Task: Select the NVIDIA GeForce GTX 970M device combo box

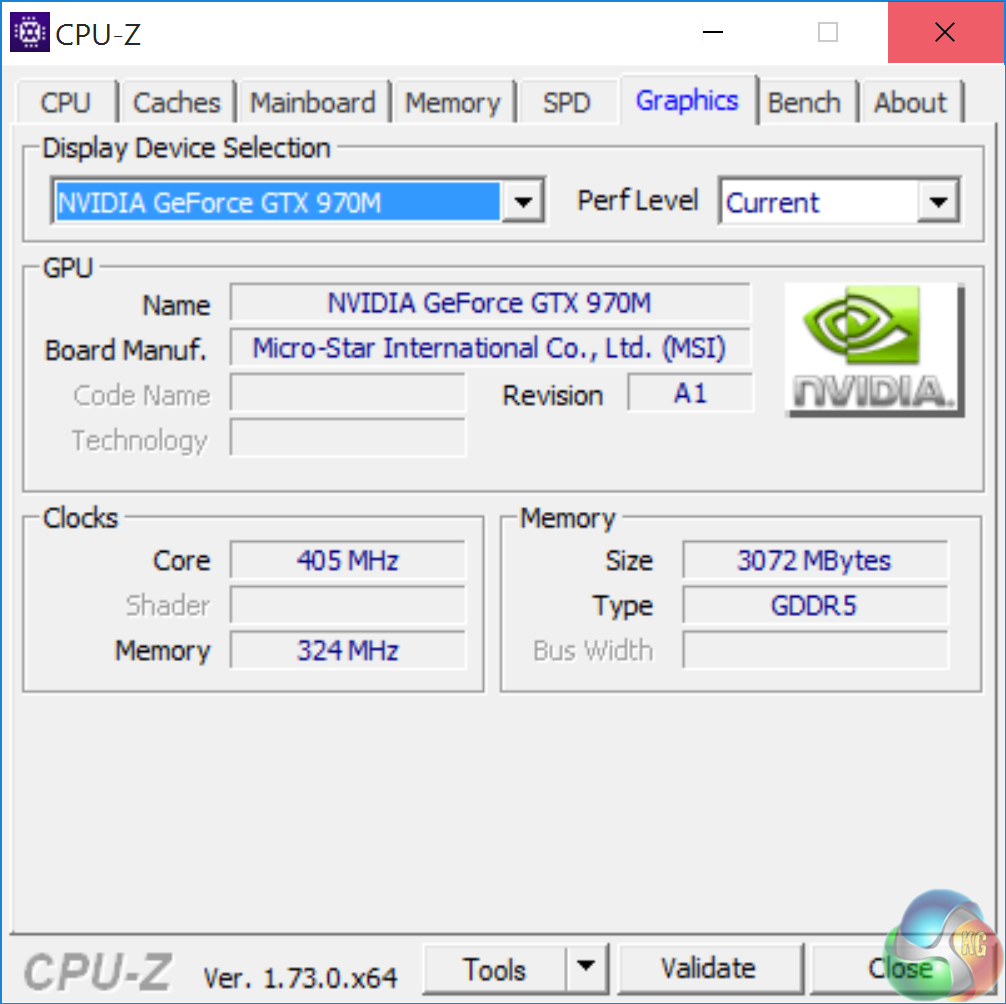Action: (x=298, y=201)
